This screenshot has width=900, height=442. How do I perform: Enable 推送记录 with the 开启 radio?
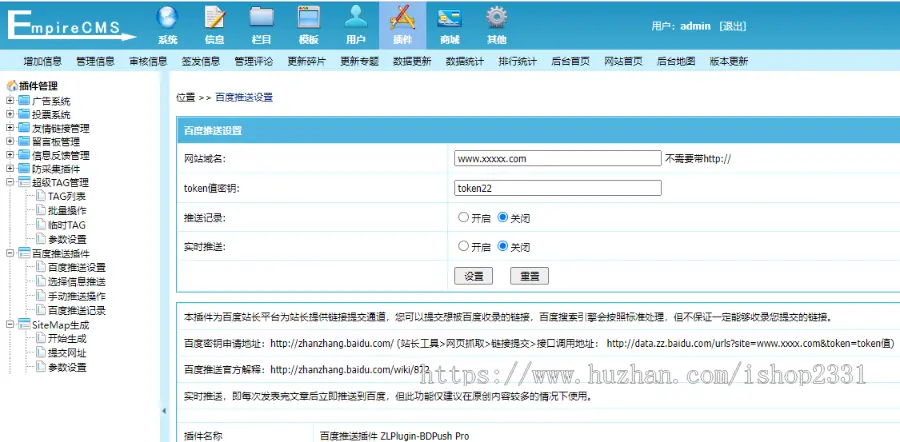(x=463, y=218)
